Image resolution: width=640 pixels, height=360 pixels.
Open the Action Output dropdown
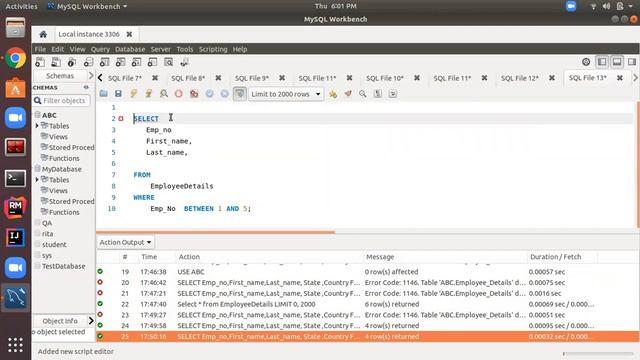[125, 242]
